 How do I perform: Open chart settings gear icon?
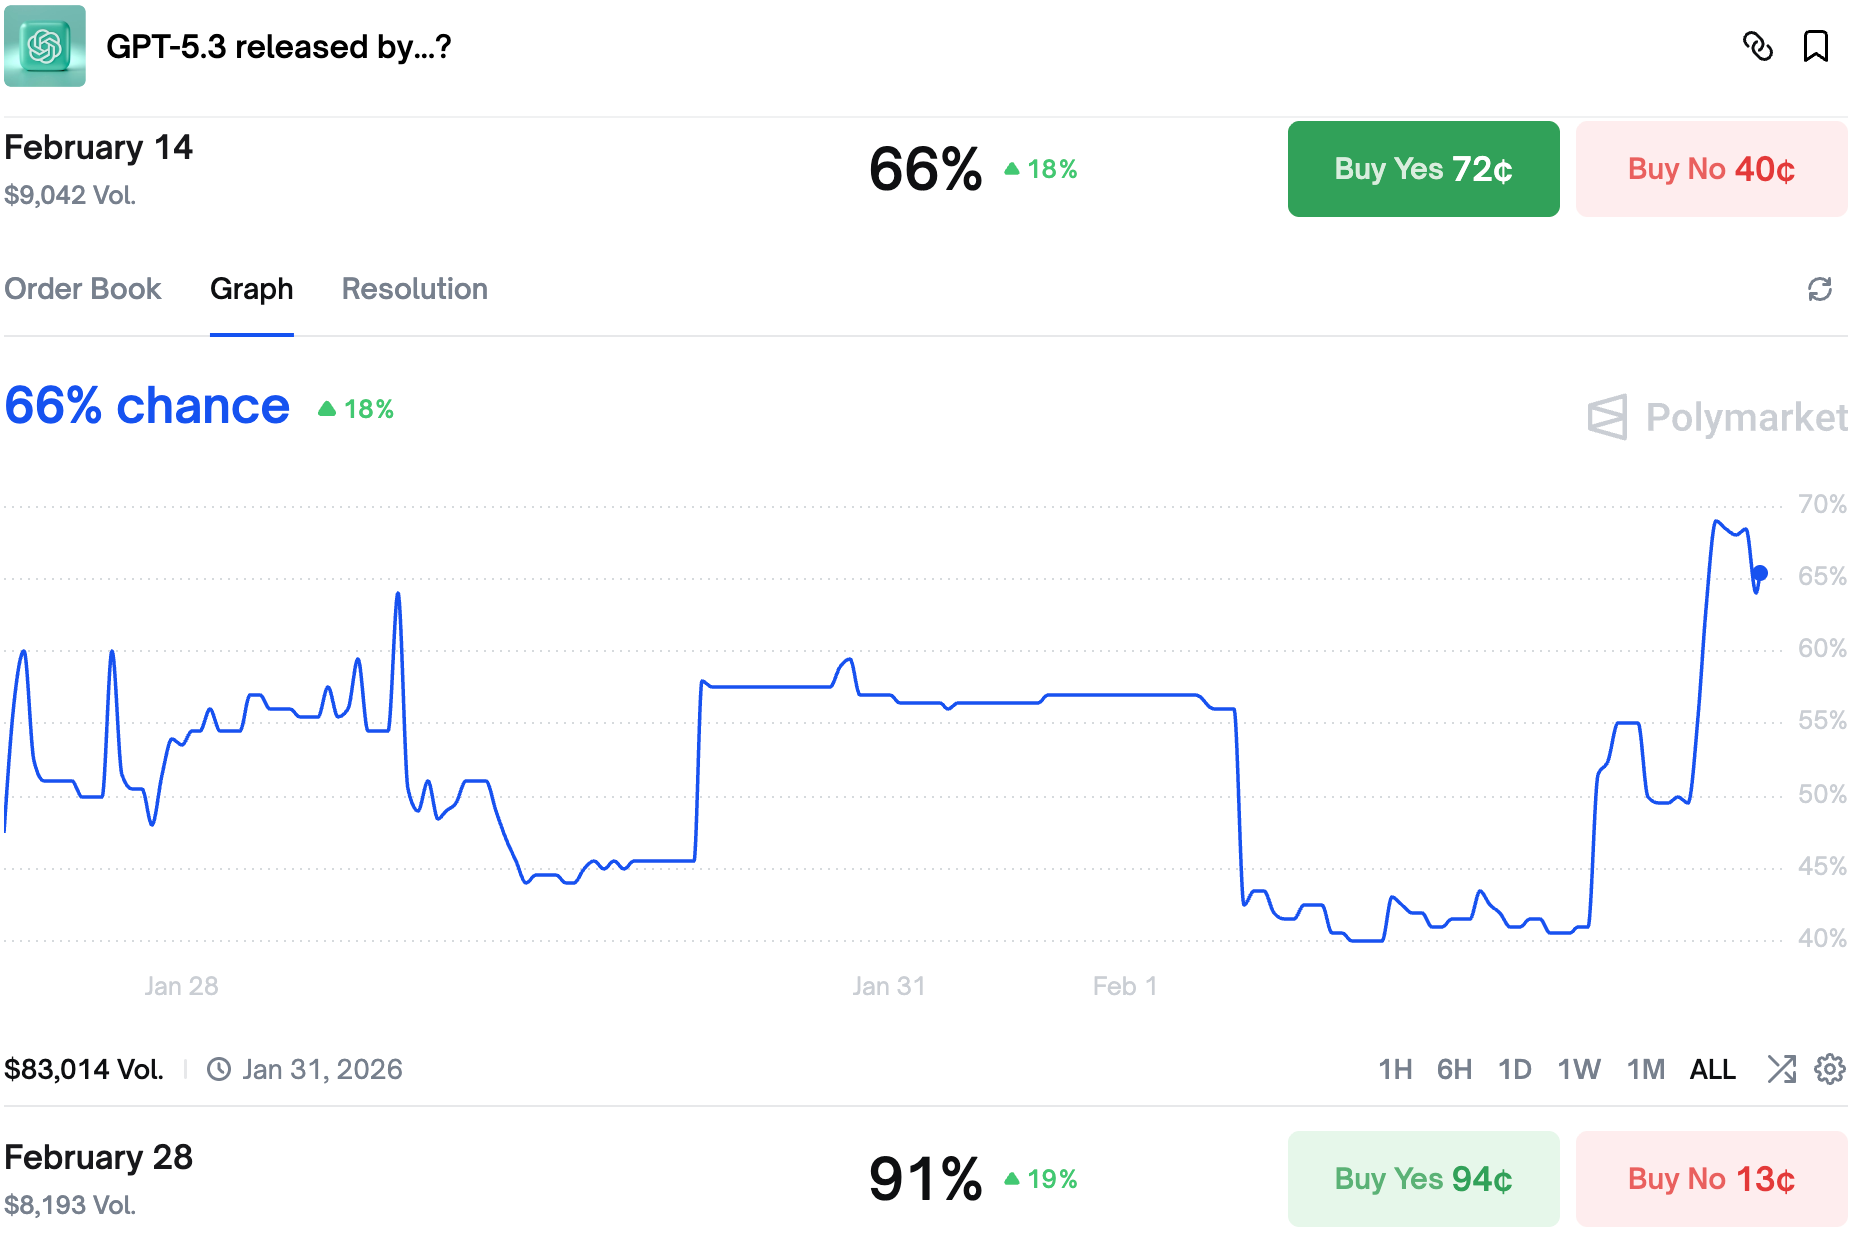click(x=1830, y=1069)
